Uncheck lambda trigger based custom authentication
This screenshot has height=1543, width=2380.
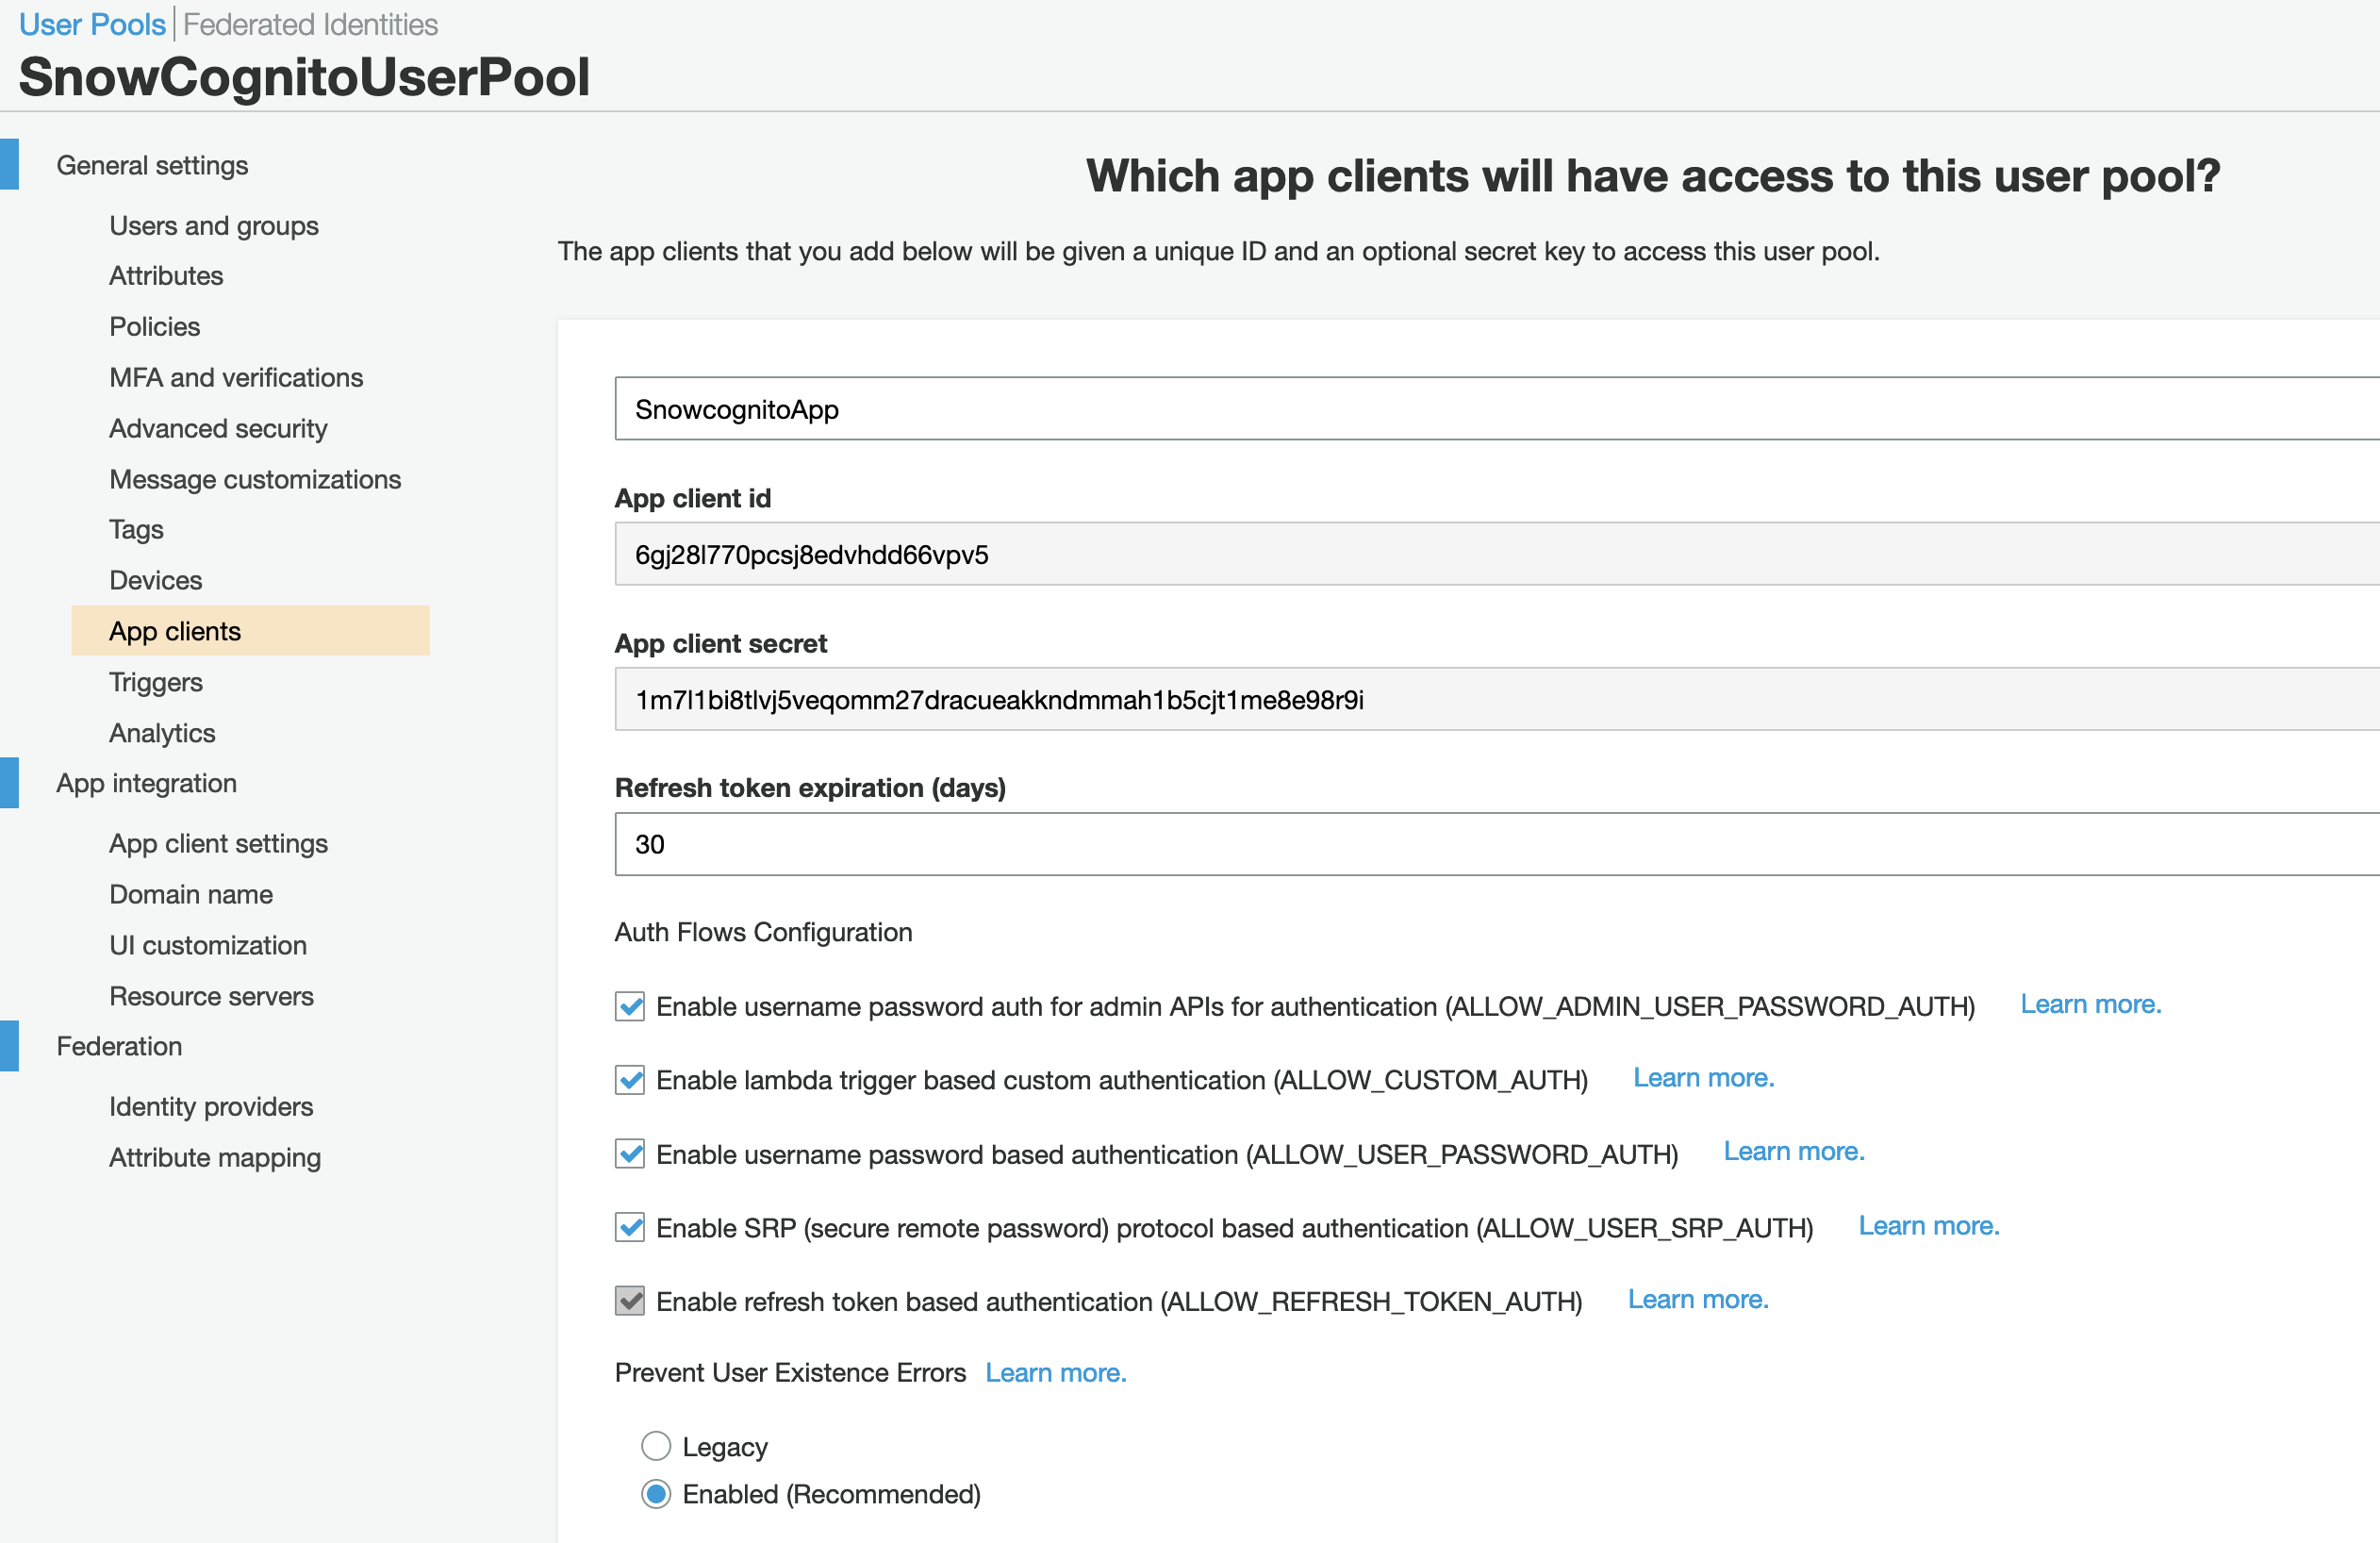tap(629, 1080)
